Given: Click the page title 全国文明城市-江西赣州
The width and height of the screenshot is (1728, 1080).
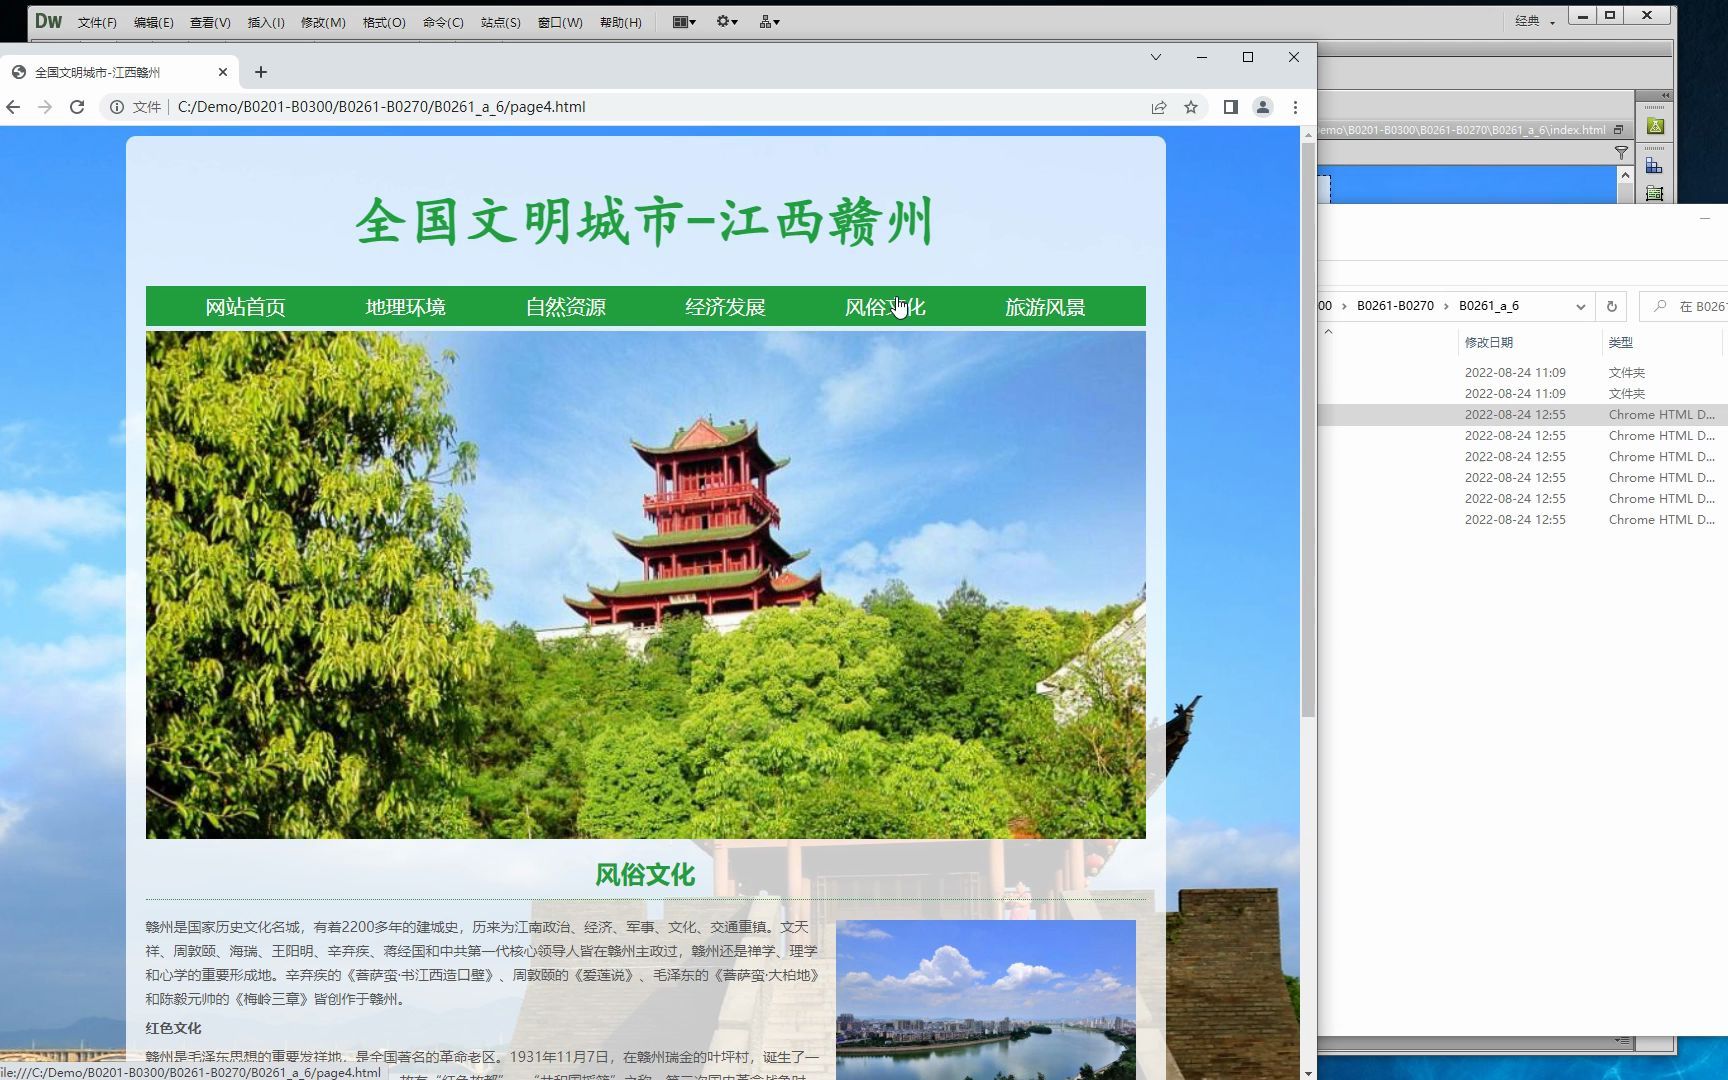Looking at the screenshot, I should pos(645,221).
